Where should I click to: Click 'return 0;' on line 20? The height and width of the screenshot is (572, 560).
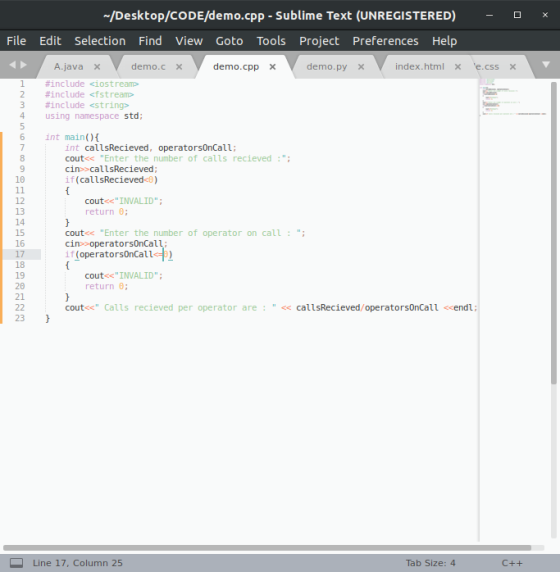pos(106,286)
